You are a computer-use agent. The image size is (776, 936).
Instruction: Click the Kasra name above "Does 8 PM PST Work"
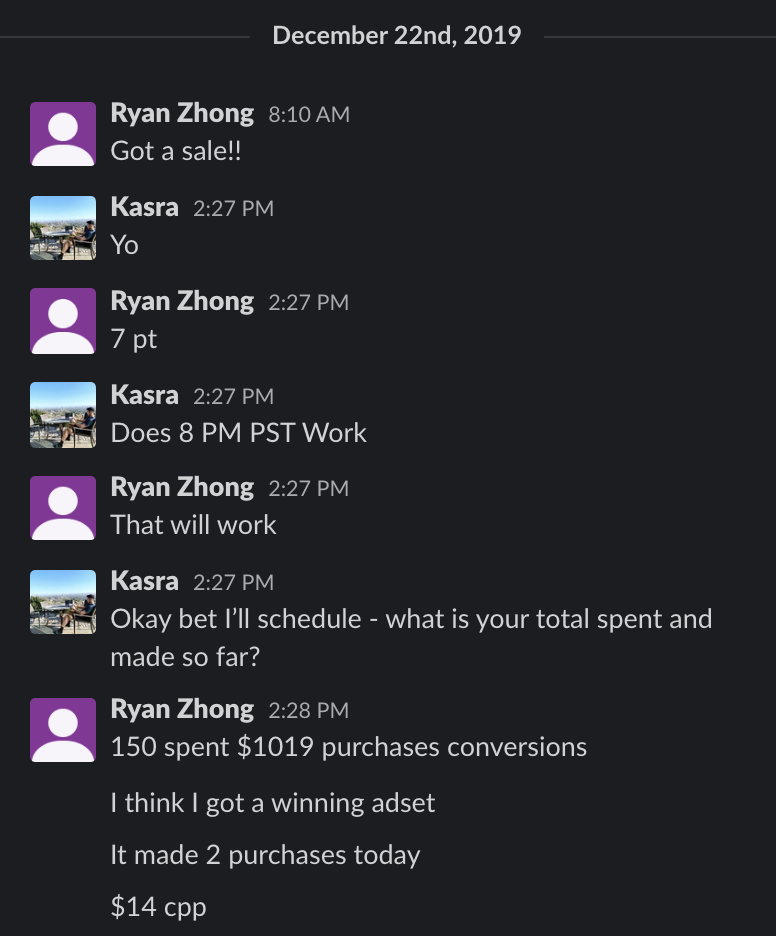tap(145, 395)
